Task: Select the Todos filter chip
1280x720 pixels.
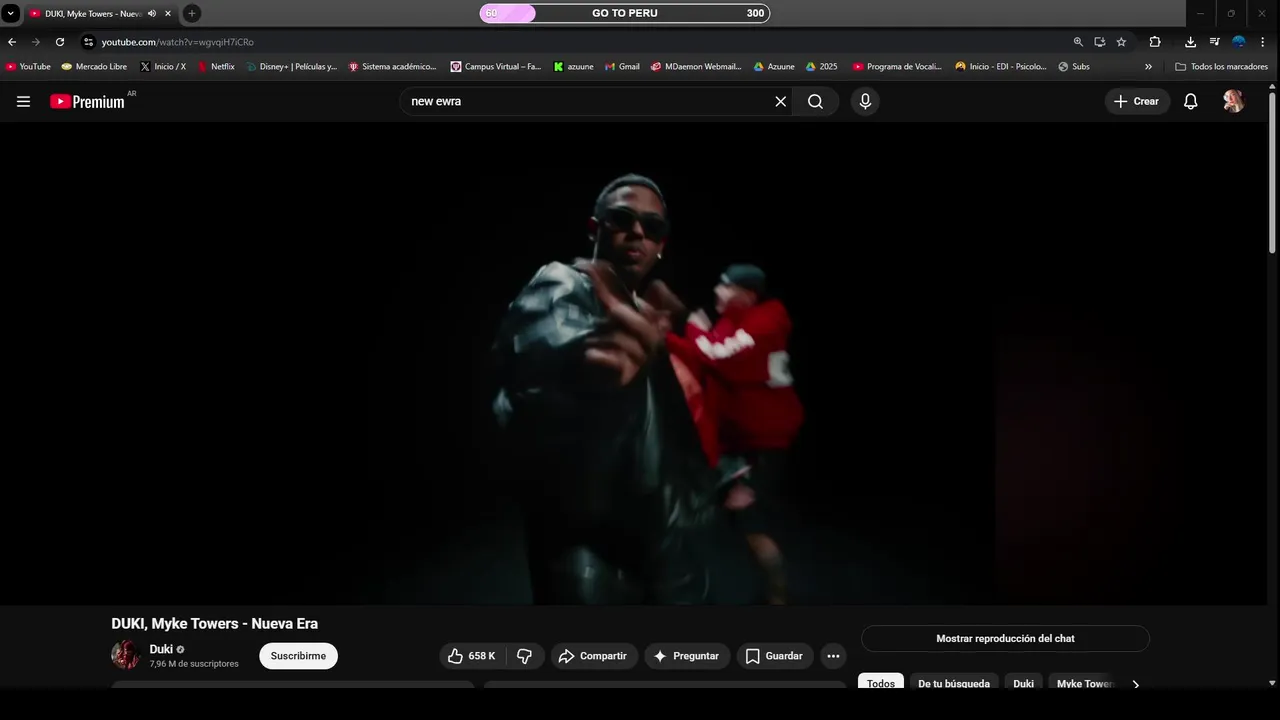Action: tap(881, 683)
